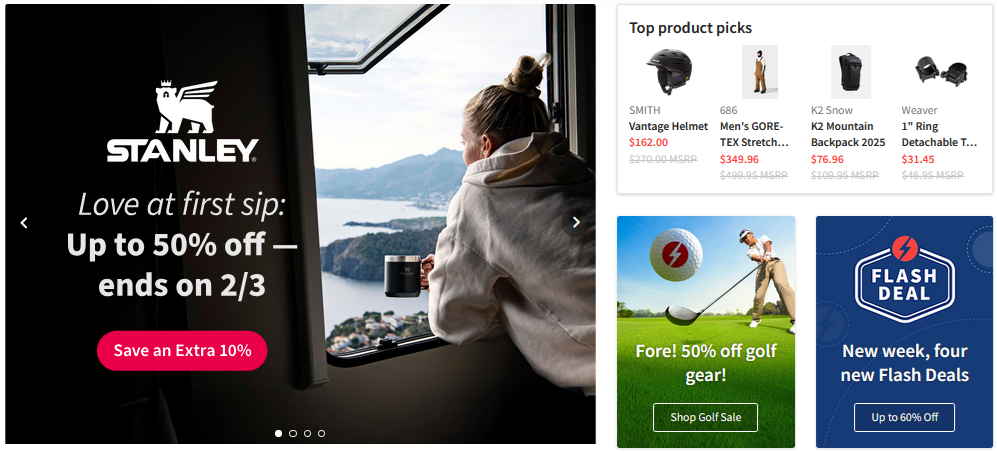The height and width of the screenshot is (453, 997).
Task: Click the Shop Golf Sale button
Action: click(705, 417)
